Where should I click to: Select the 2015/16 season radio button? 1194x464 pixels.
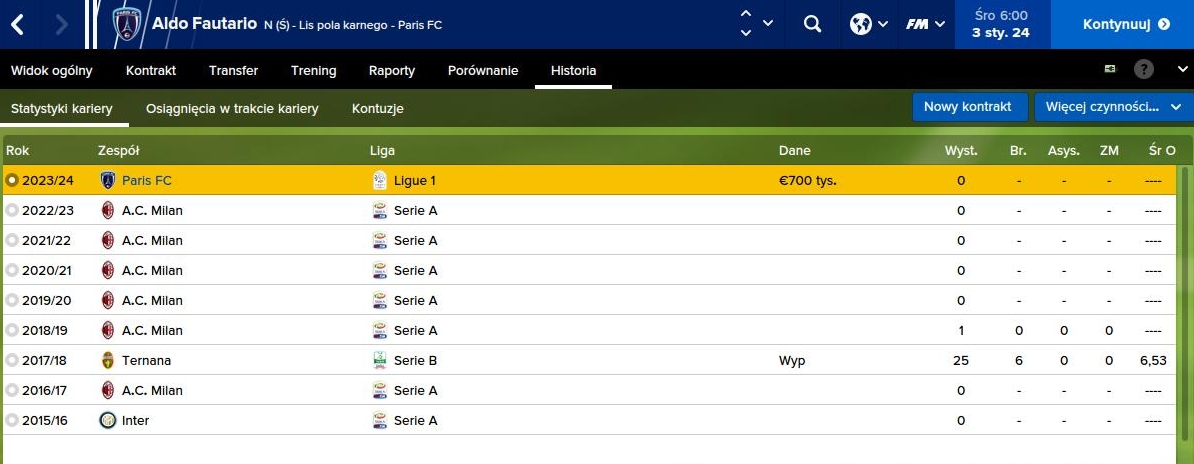pyautogui.click(x=12, y=420)
